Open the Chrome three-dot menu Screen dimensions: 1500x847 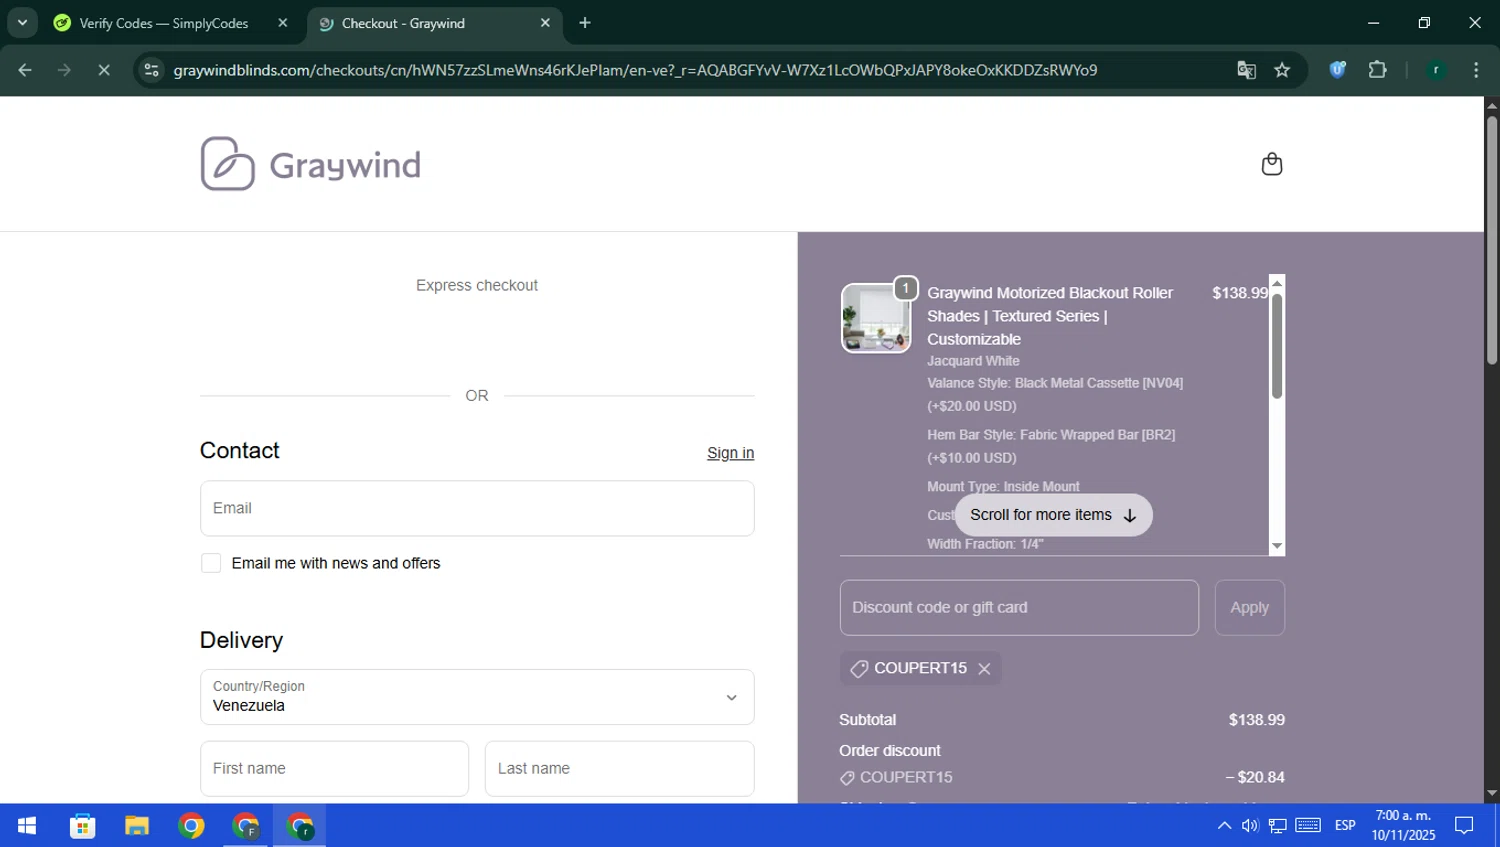(1476, 70)
